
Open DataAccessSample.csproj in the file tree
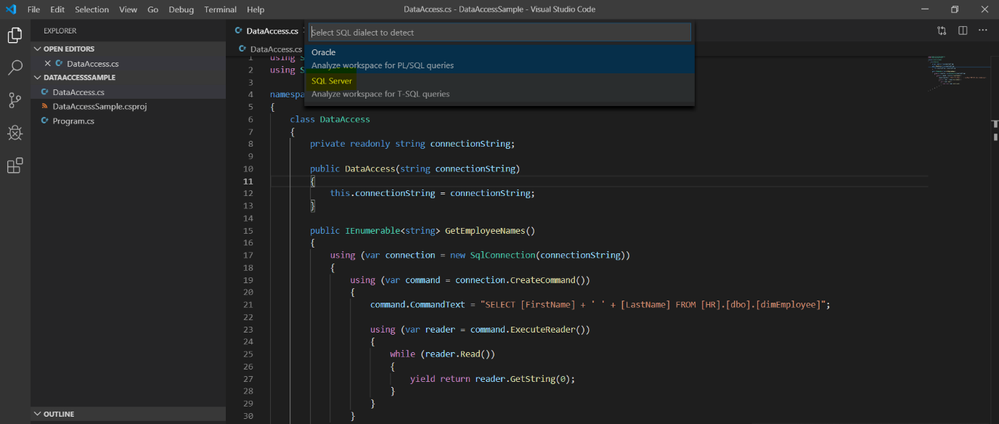127,106
